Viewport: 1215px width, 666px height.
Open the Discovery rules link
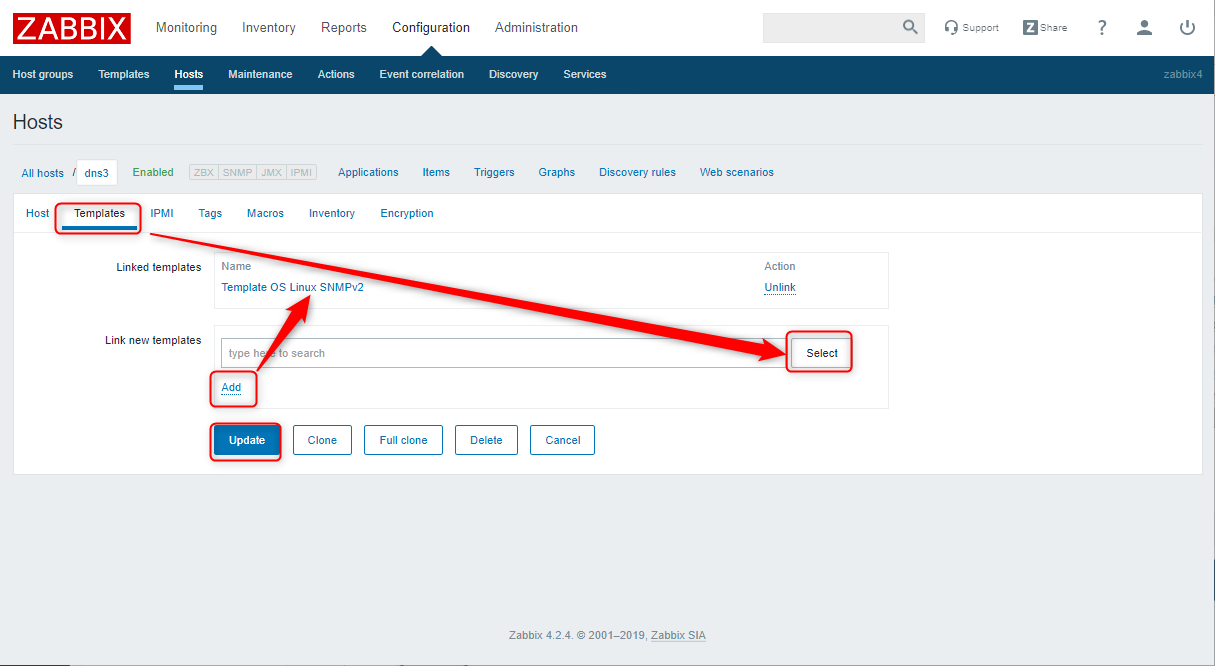637,172
